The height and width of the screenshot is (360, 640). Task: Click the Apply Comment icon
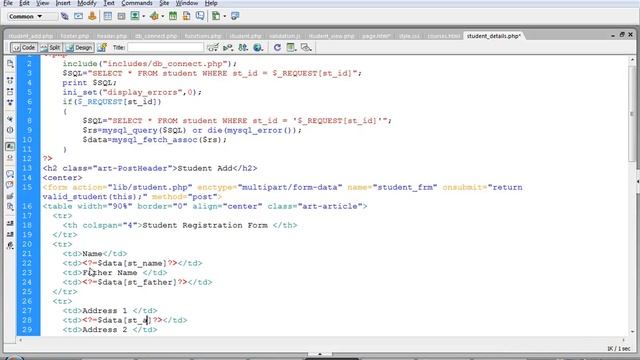[10, 174]
